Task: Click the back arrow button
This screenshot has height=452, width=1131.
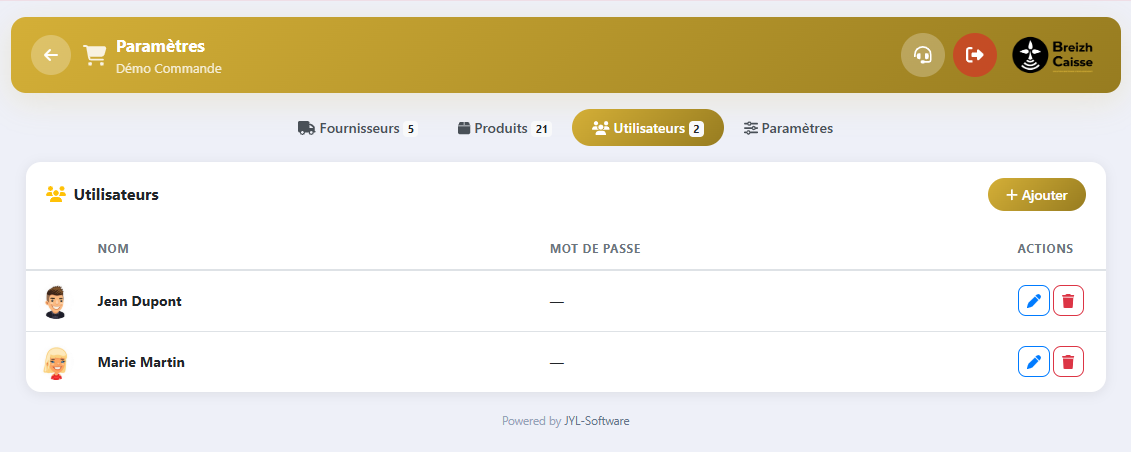Action: click(x=51, y=55)
